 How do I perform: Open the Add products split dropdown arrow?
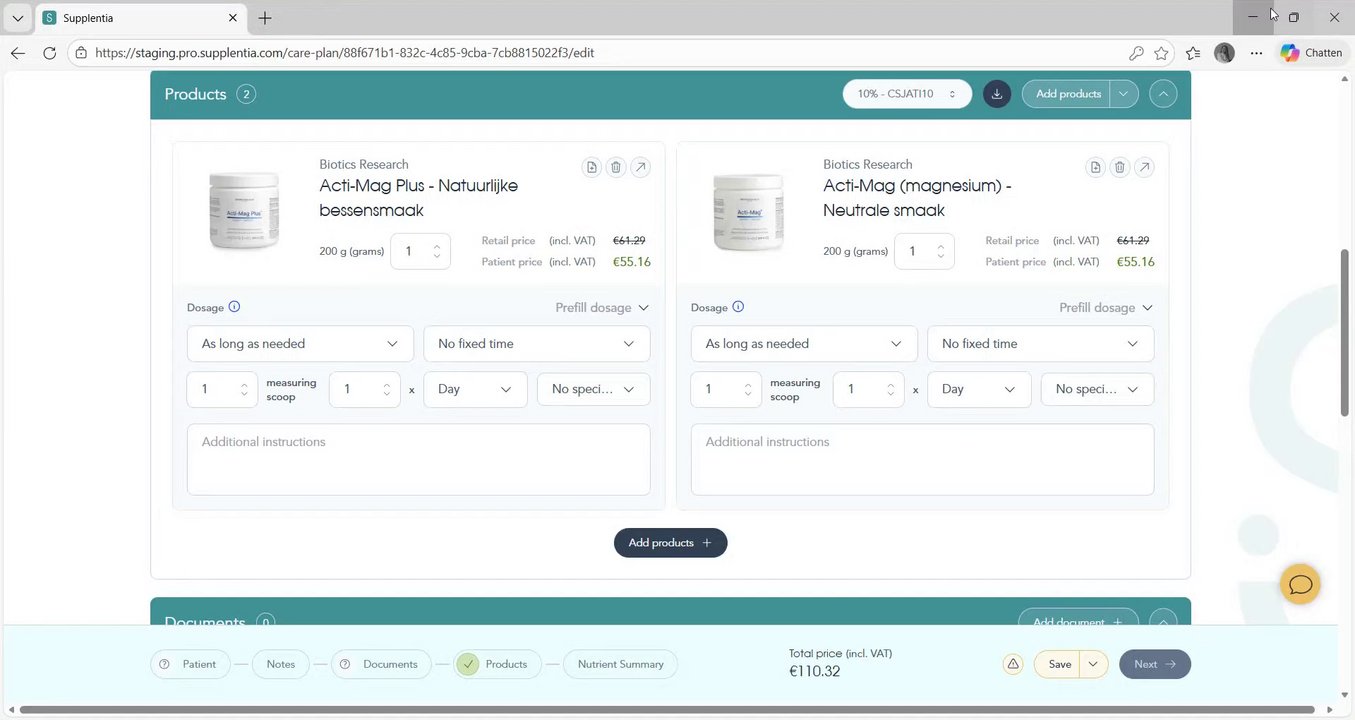tap(1124, 94)
